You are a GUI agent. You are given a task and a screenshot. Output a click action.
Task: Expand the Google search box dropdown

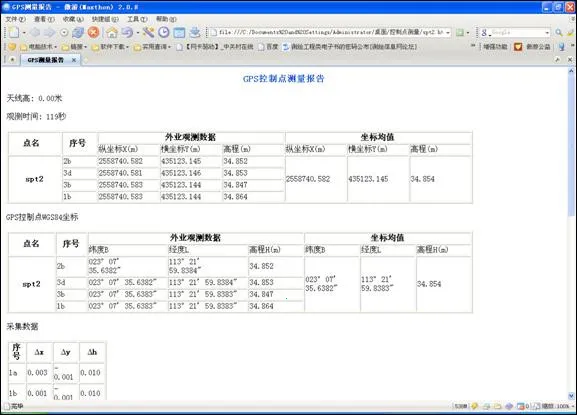(547, 33)
